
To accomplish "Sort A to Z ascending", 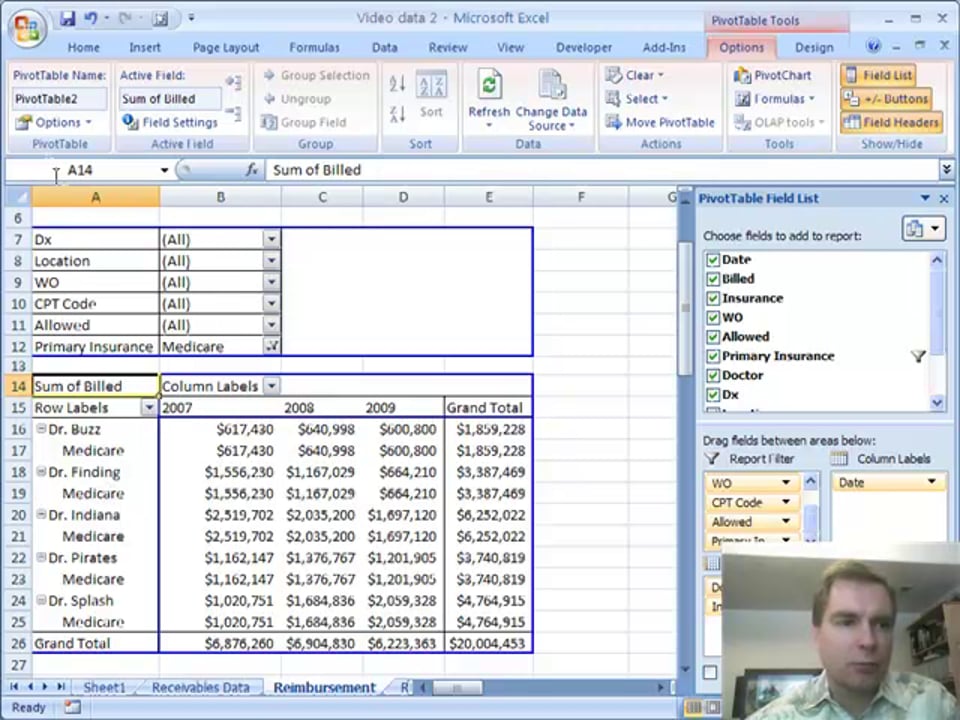I will (x=397, y=83).
